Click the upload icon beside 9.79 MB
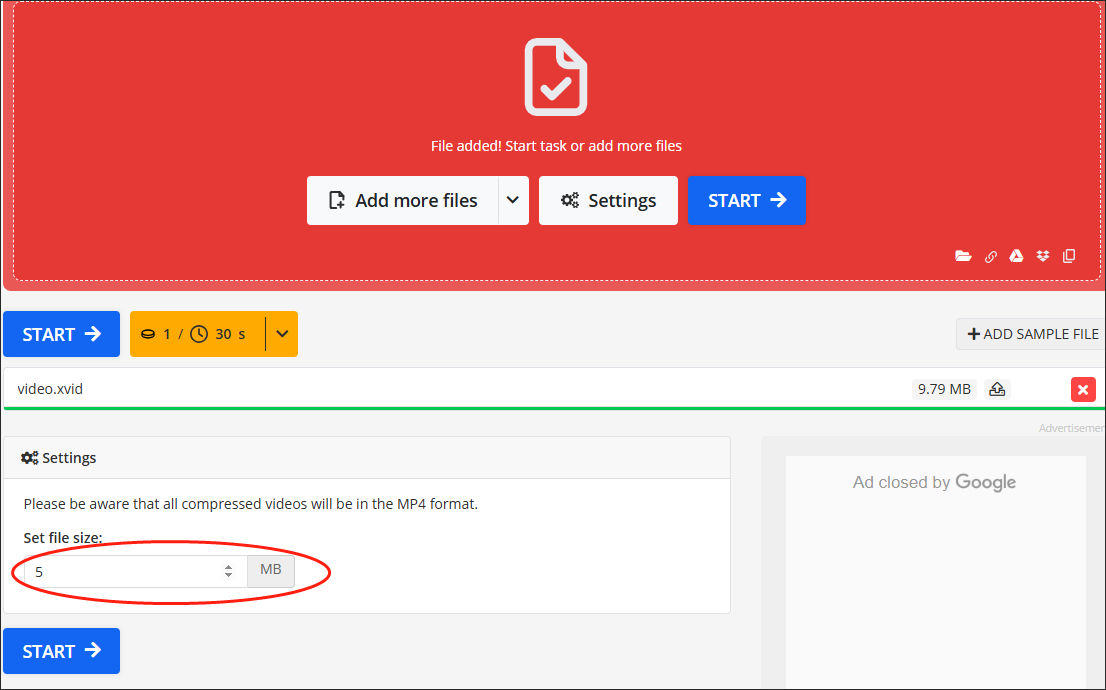 tap(997, 389)
